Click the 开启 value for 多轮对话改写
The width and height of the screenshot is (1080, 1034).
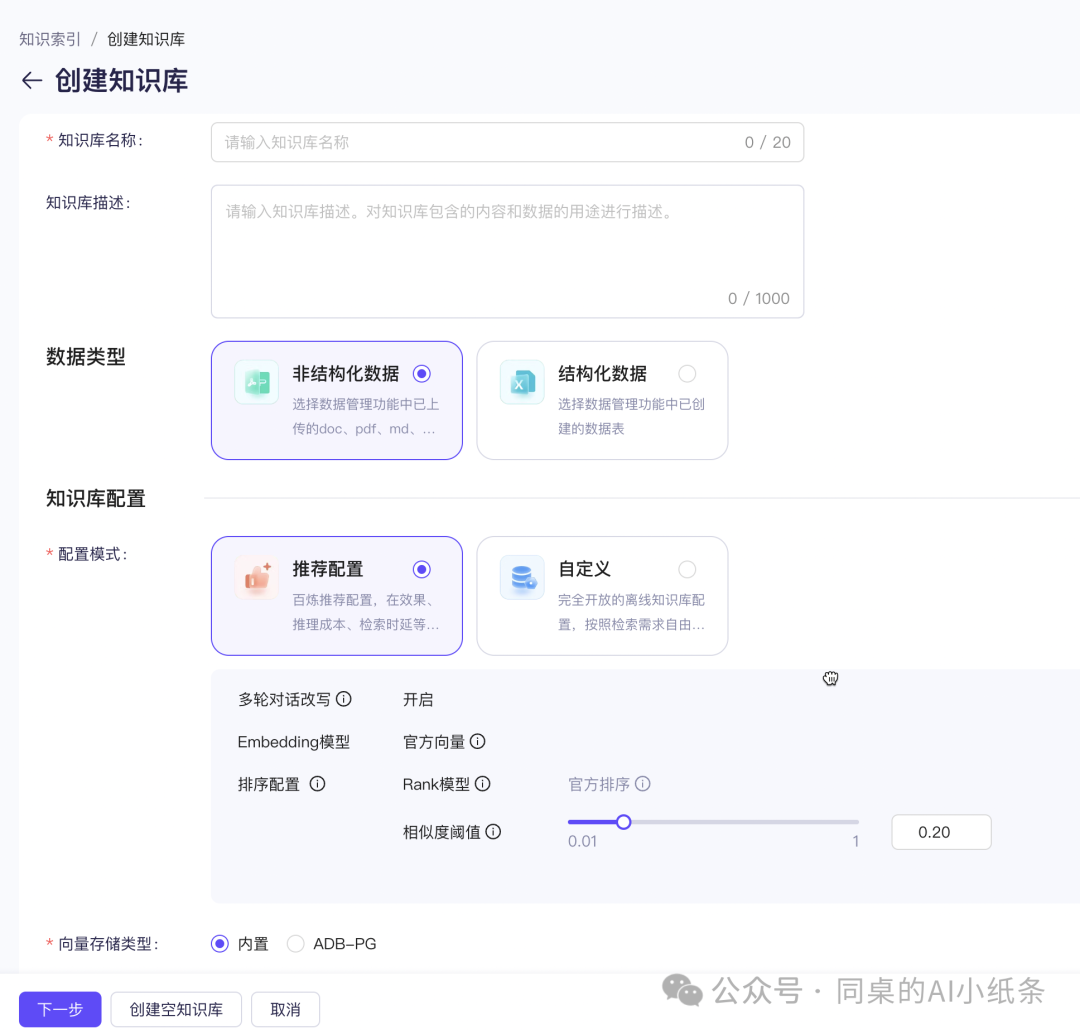[418, 700]
